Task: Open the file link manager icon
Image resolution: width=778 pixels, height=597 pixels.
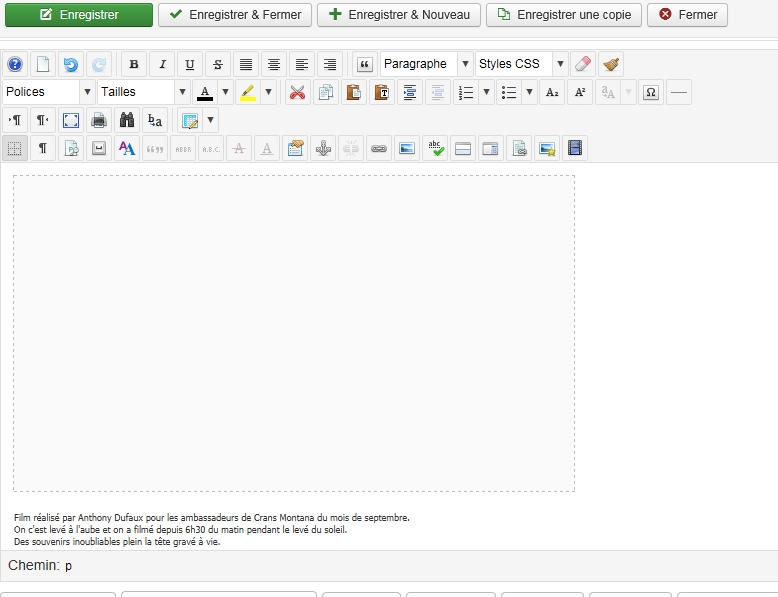Action: (519, 148)
